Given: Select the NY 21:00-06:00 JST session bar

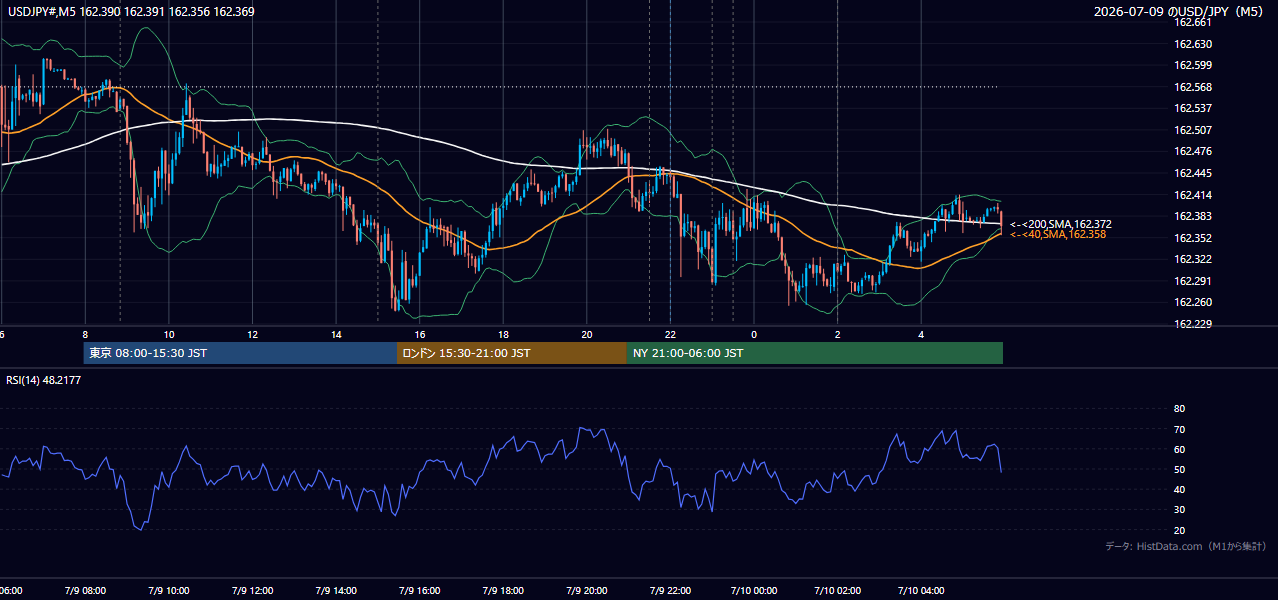Looking at the screenshot, I should point(815,353).
